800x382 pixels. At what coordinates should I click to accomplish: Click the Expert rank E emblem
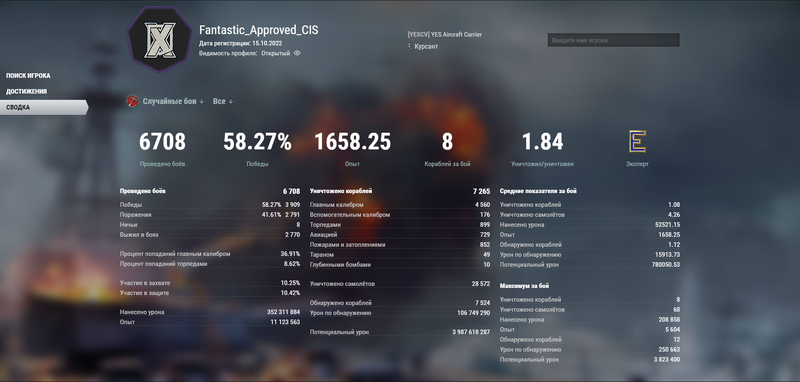pyautogui.click(x=637, y=141)
